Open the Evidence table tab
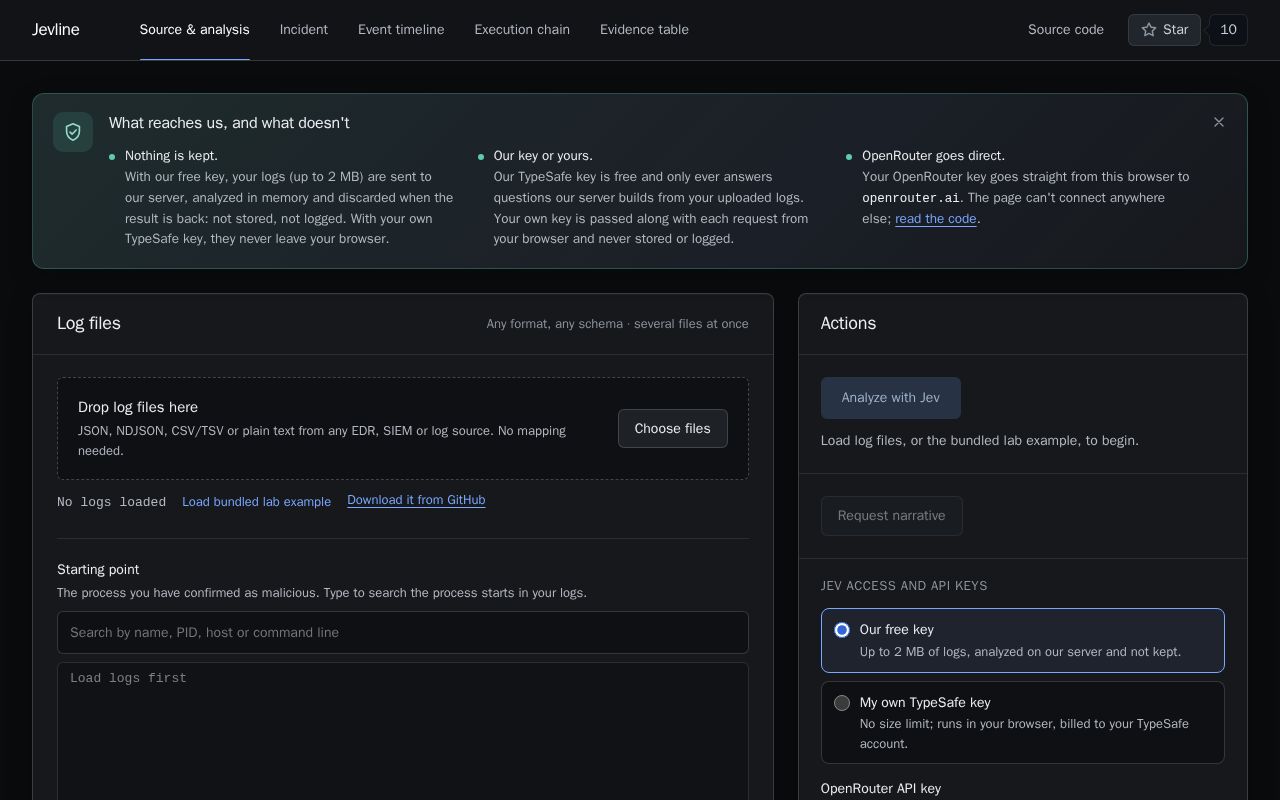 (644, 30)
